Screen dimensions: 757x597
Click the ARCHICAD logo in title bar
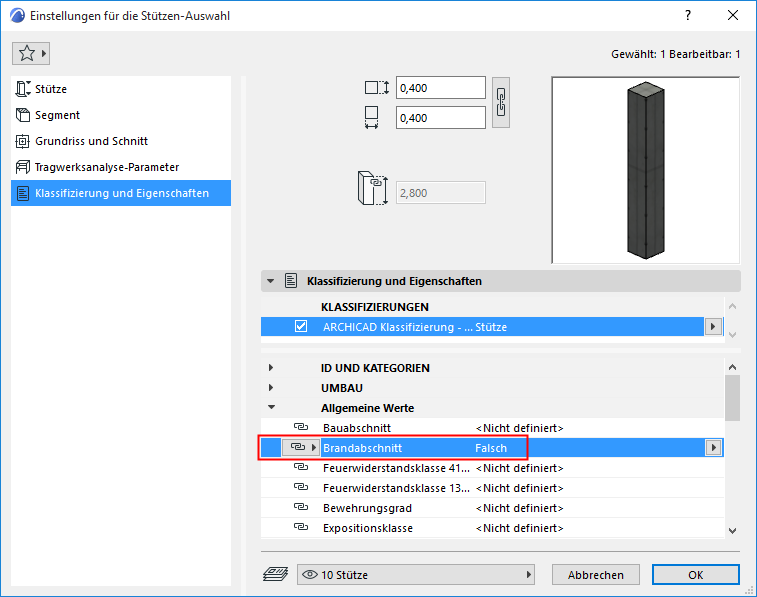point(17,16)
